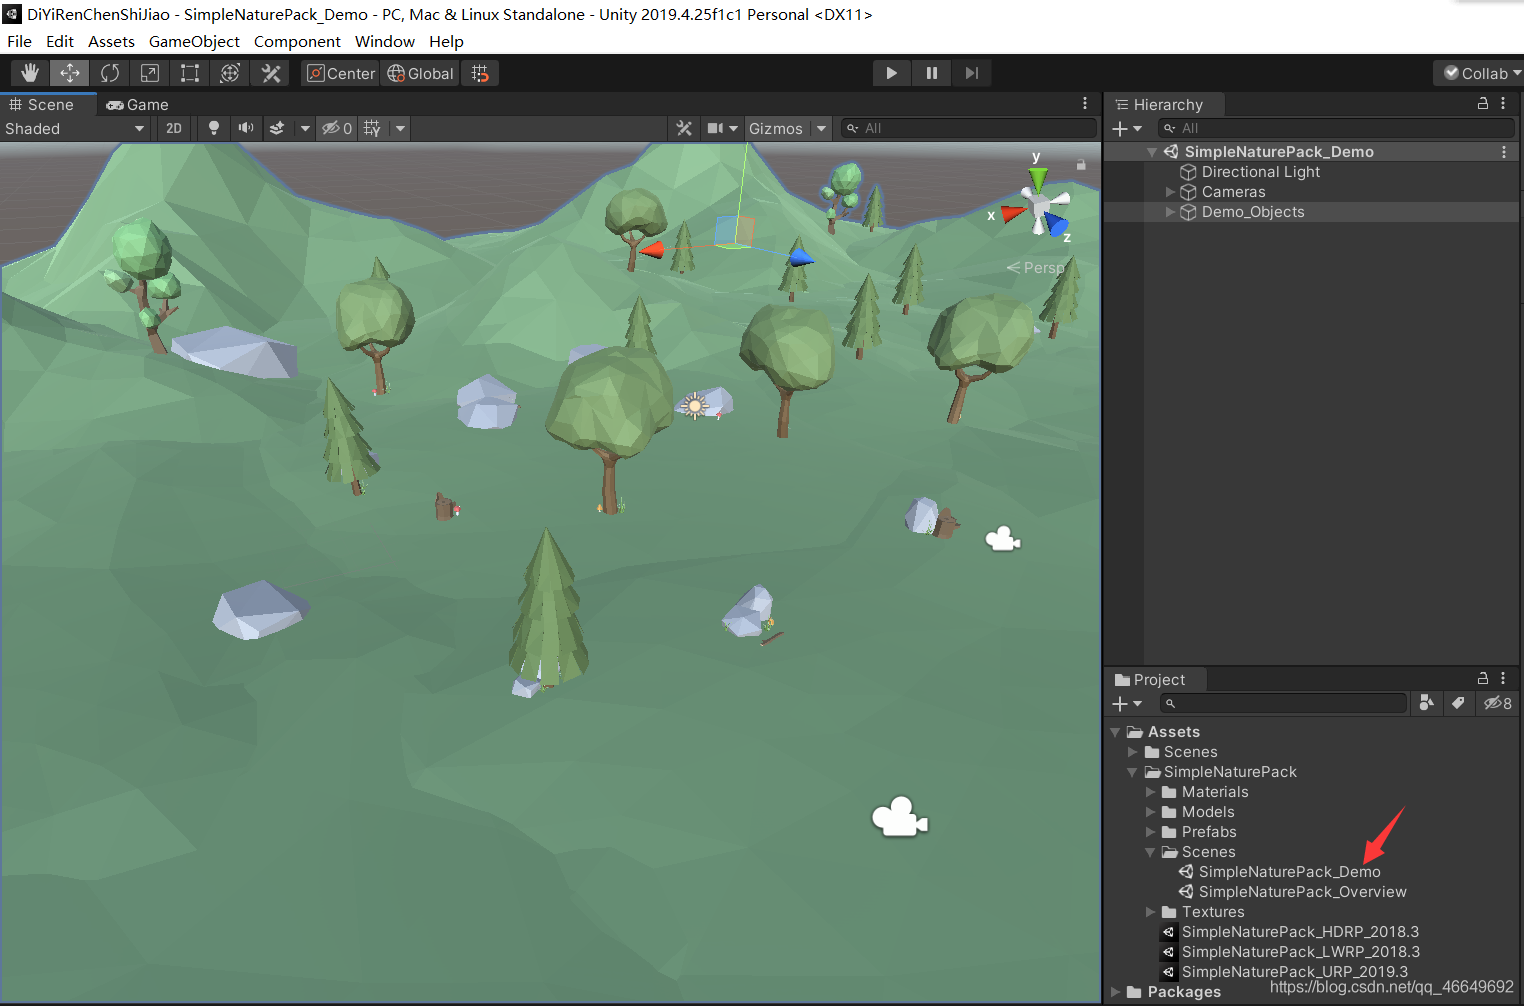
Task: Toggle Global handle rotation
Action: [420, 73]
